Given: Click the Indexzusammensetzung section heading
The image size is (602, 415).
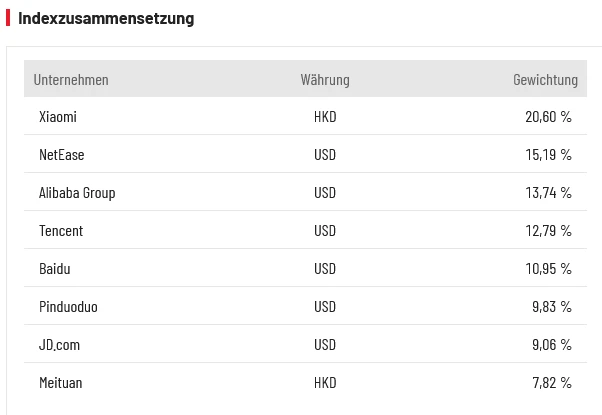Looking at the screenshot, I should [106, 19].
